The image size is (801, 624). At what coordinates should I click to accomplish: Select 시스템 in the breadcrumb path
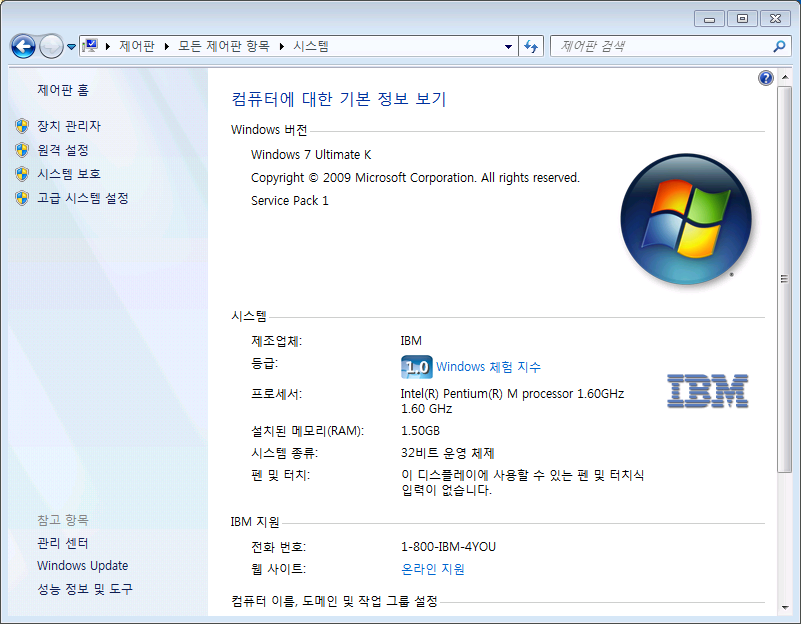pos(310,46)
